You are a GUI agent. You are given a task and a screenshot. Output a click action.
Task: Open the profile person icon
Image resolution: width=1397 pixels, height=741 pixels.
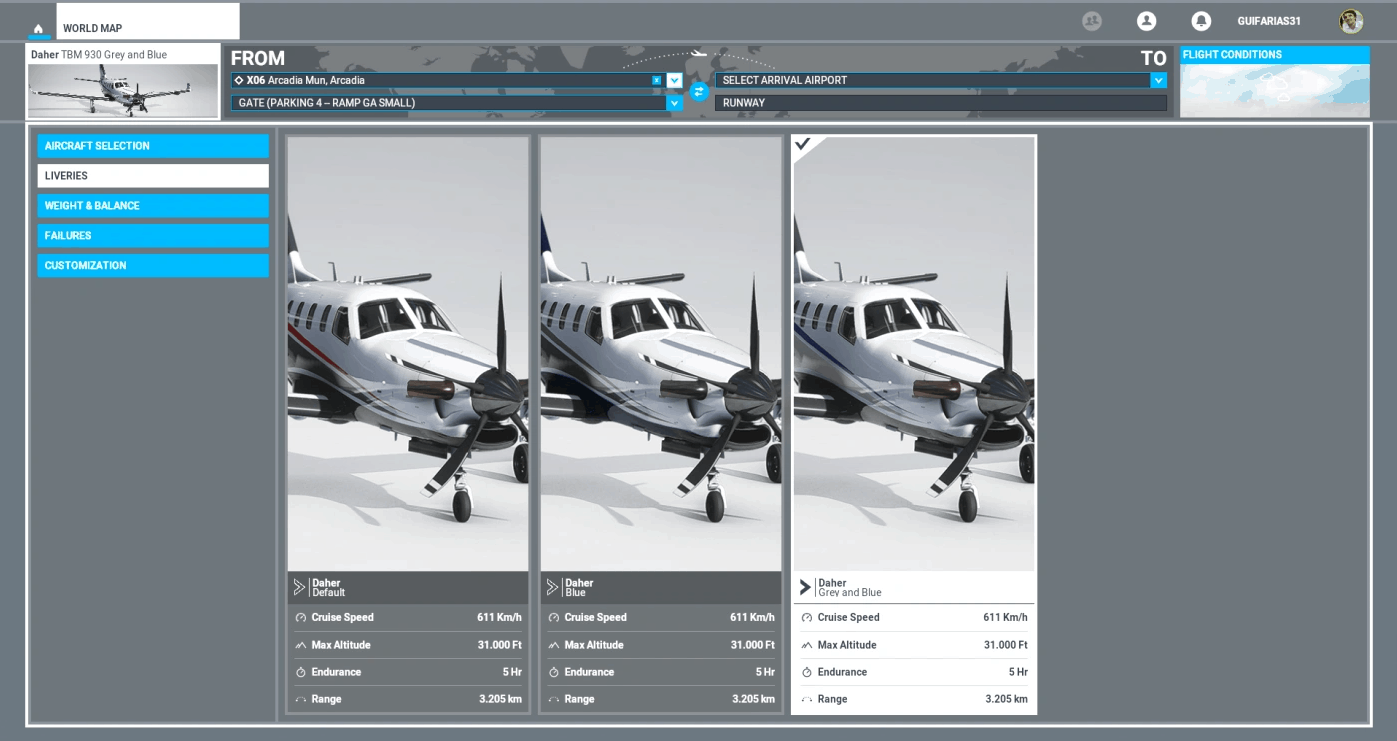[1146, 21]
